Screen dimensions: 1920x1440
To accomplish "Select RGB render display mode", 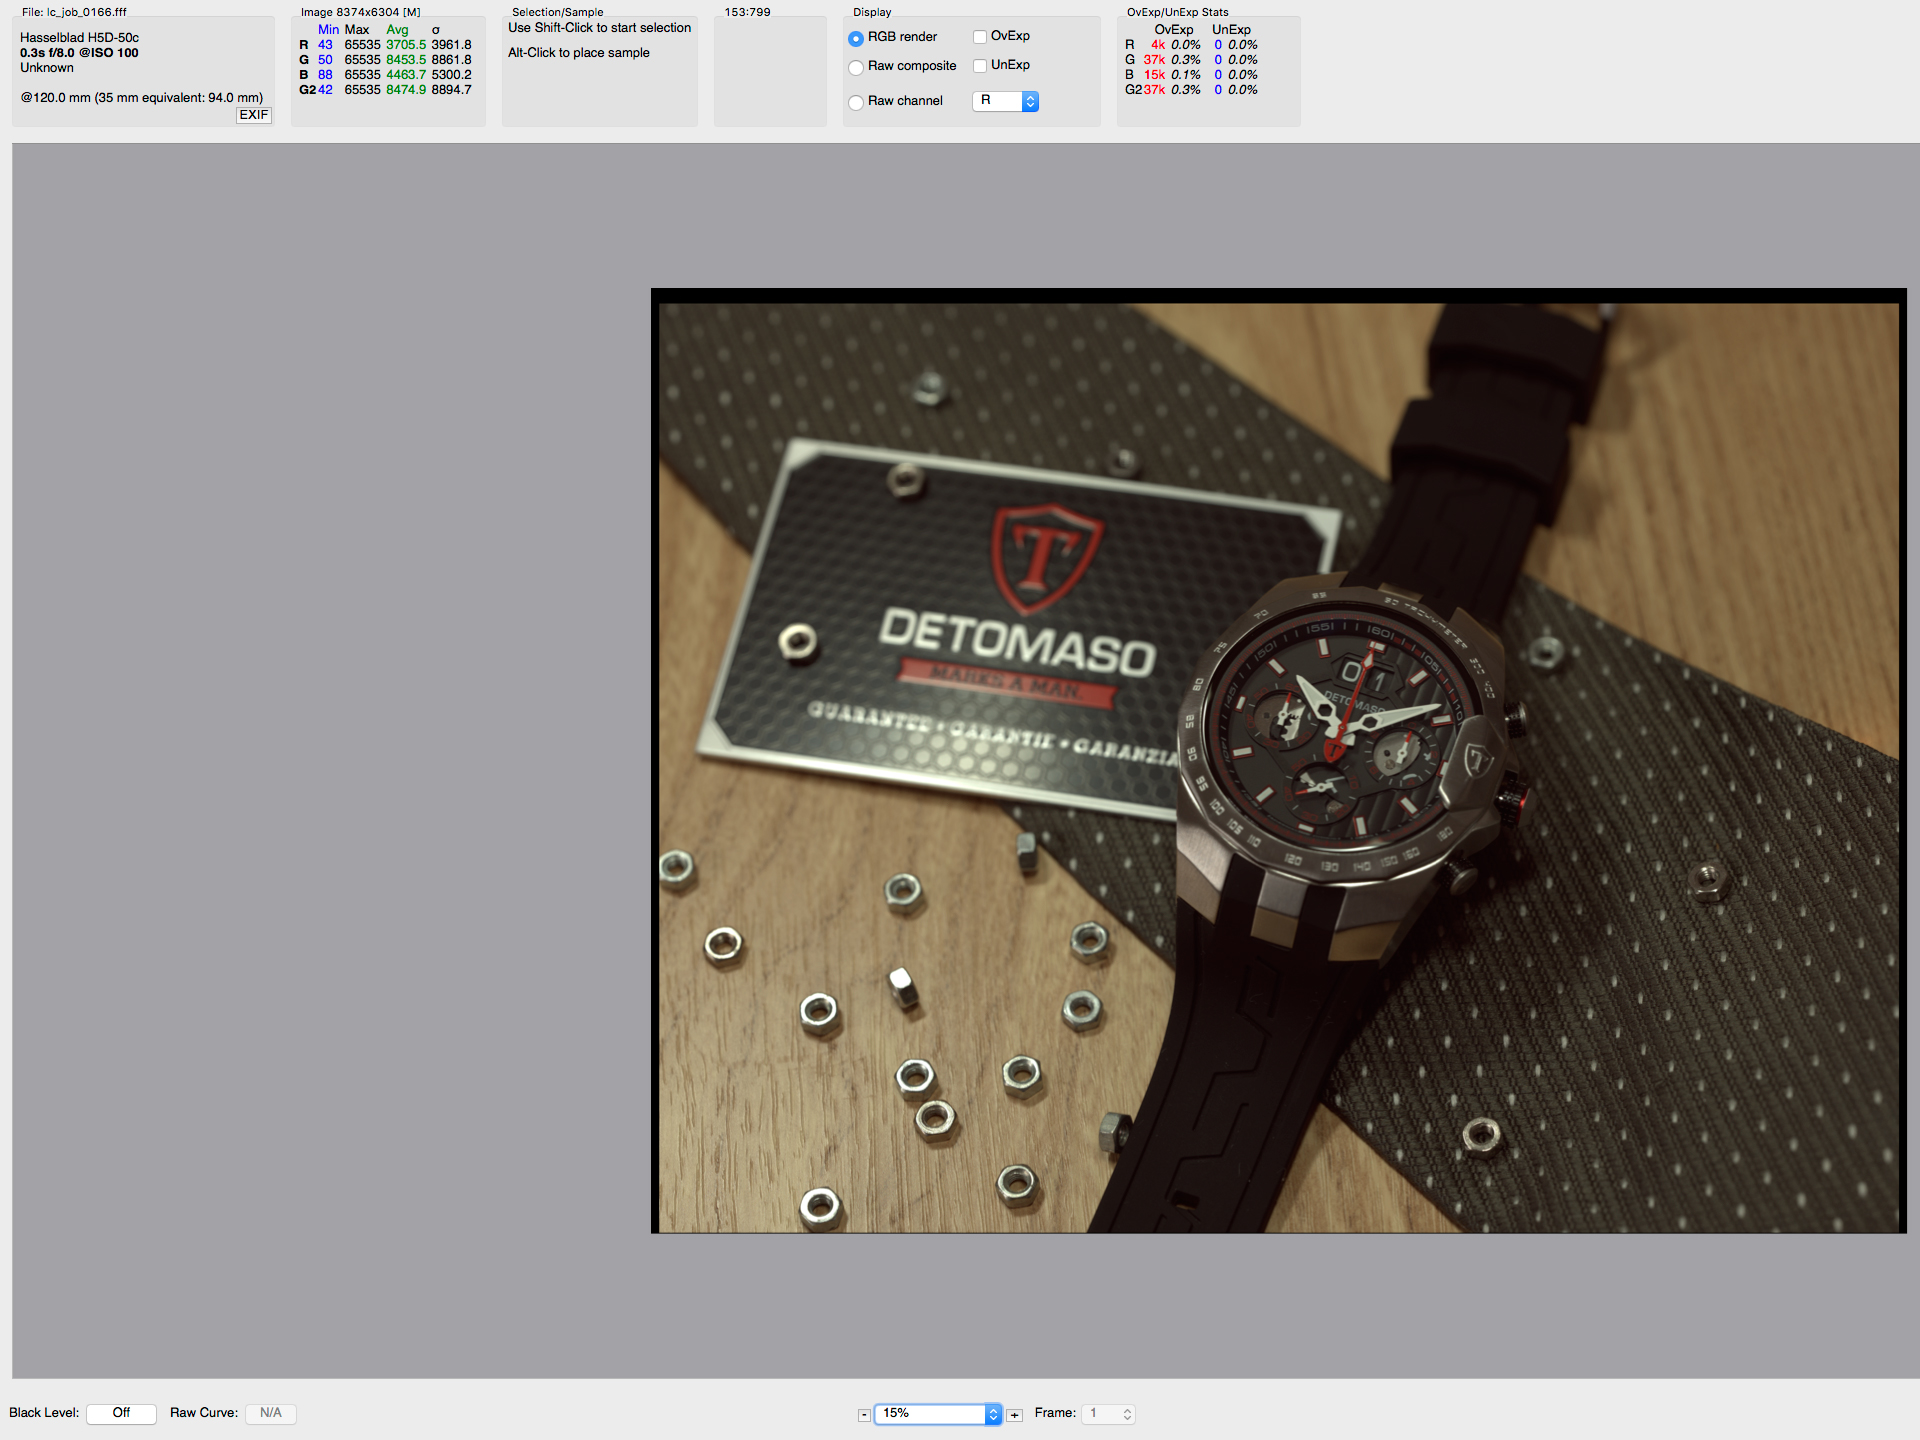I will [x=856, y=38].
